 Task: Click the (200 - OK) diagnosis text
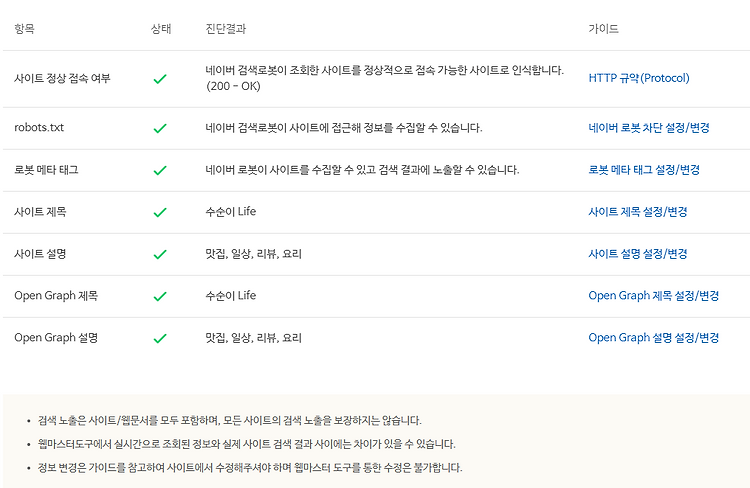click(233, 86)
